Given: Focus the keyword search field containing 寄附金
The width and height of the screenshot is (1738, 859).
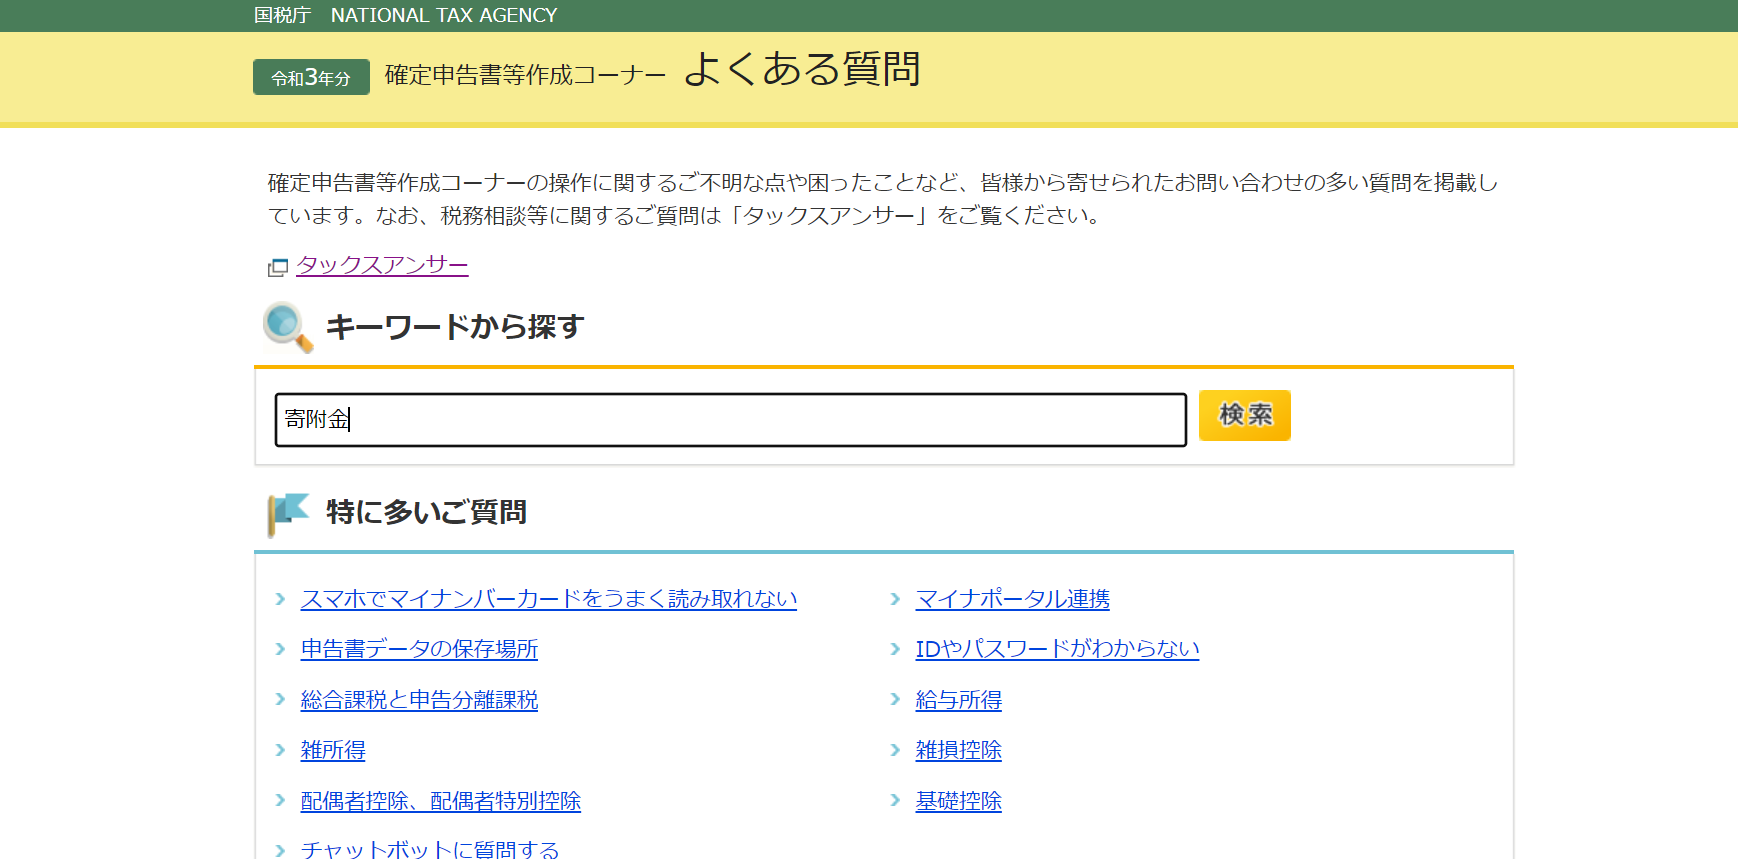Looking at the screenshot, I should click(x=730, y=419).
